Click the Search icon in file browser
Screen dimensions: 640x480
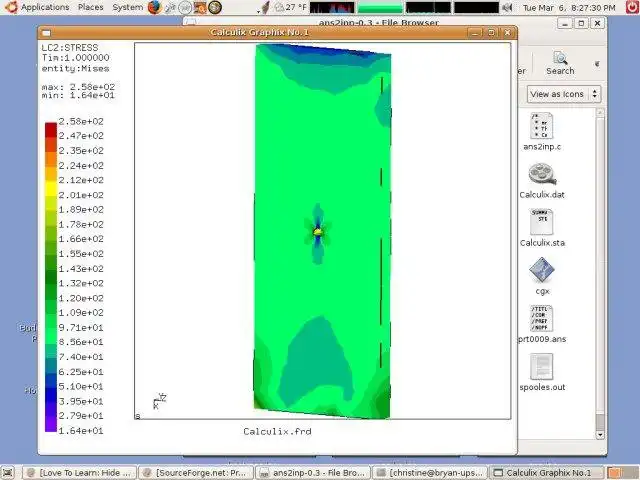pos(560,63)
